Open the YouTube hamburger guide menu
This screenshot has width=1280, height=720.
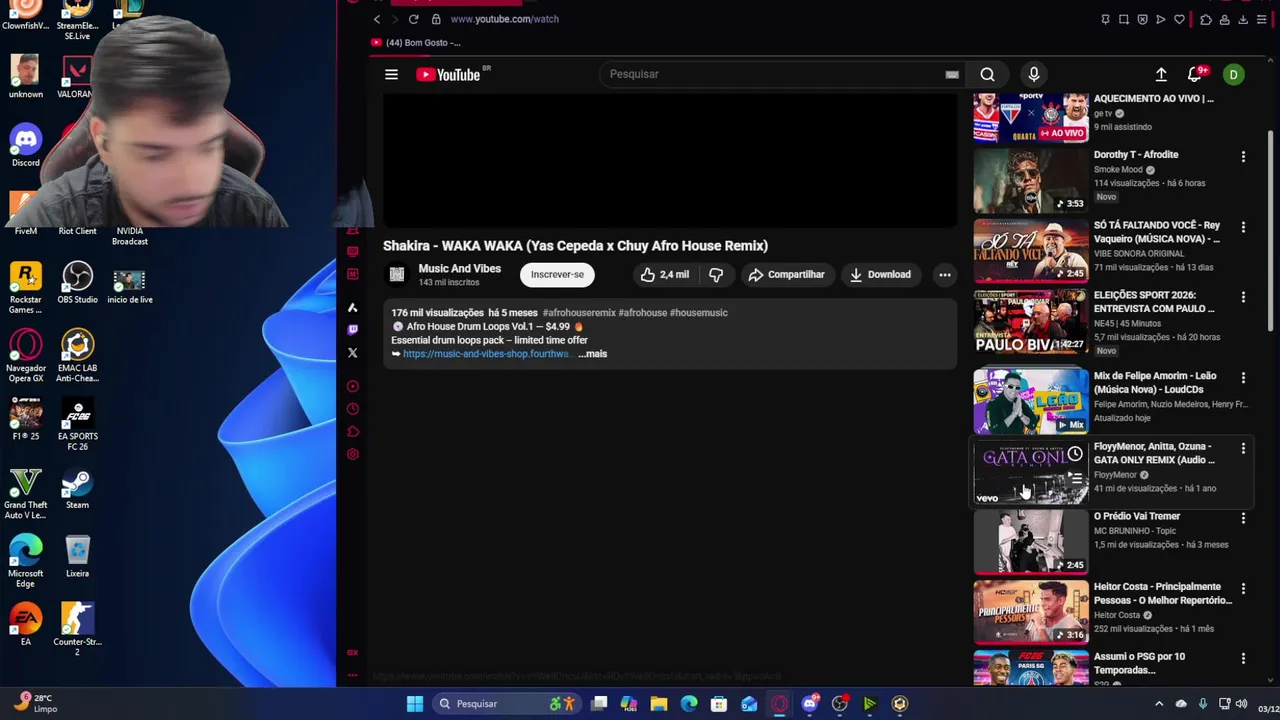391,74
